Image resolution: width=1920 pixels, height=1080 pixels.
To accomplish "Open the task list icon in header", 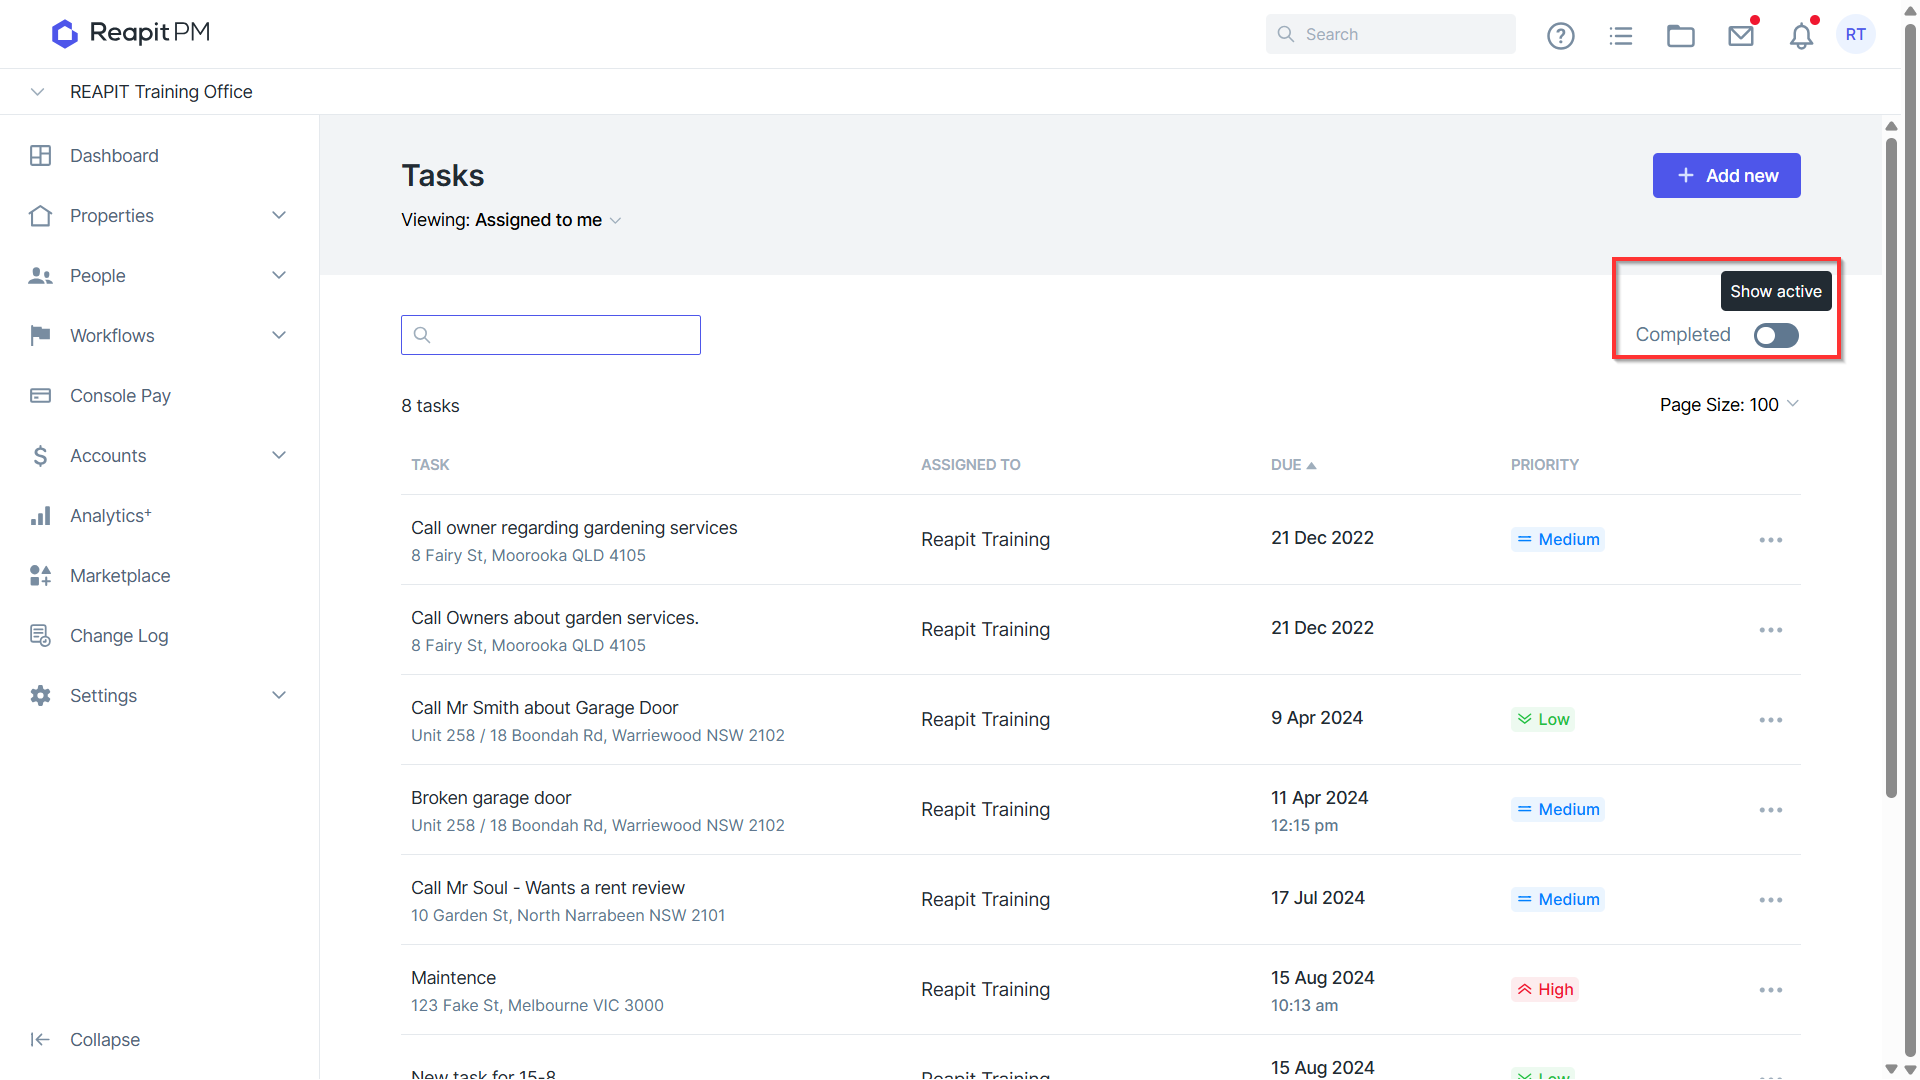I will (x=1621, y=36).
